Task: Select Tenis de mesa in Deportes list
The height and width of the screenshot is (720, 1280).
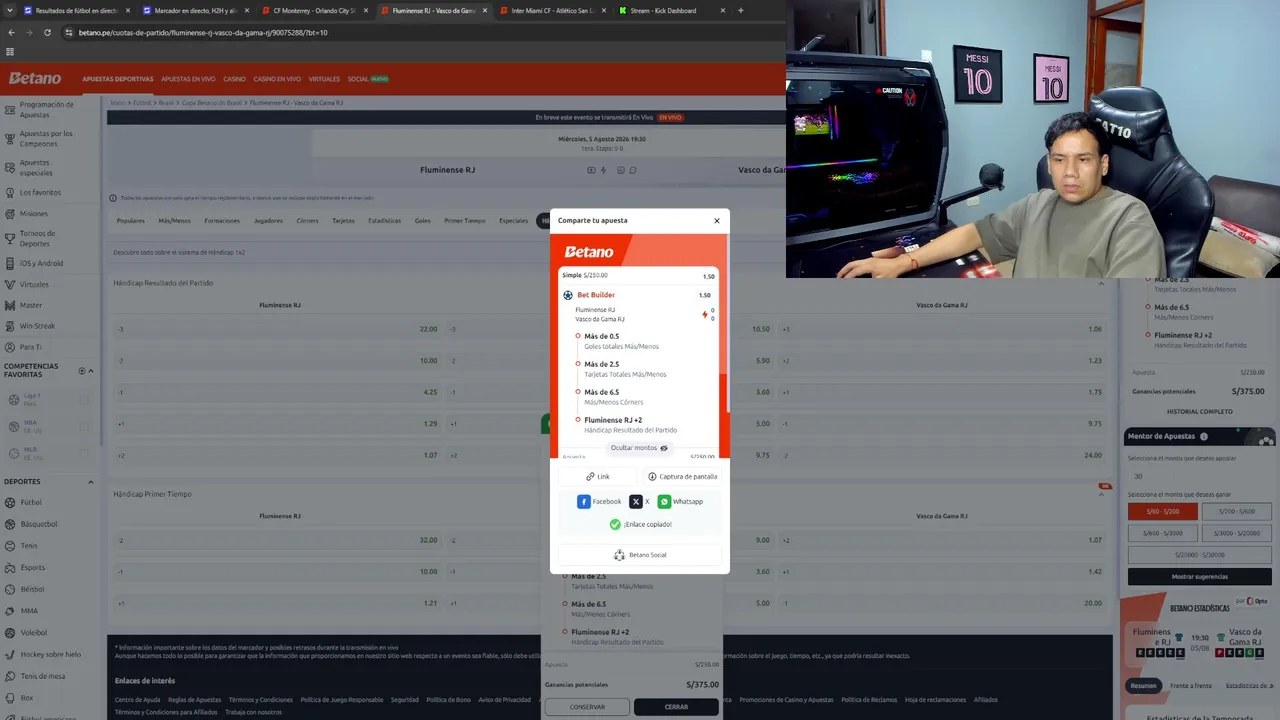Action: click(x=43, y=676)
